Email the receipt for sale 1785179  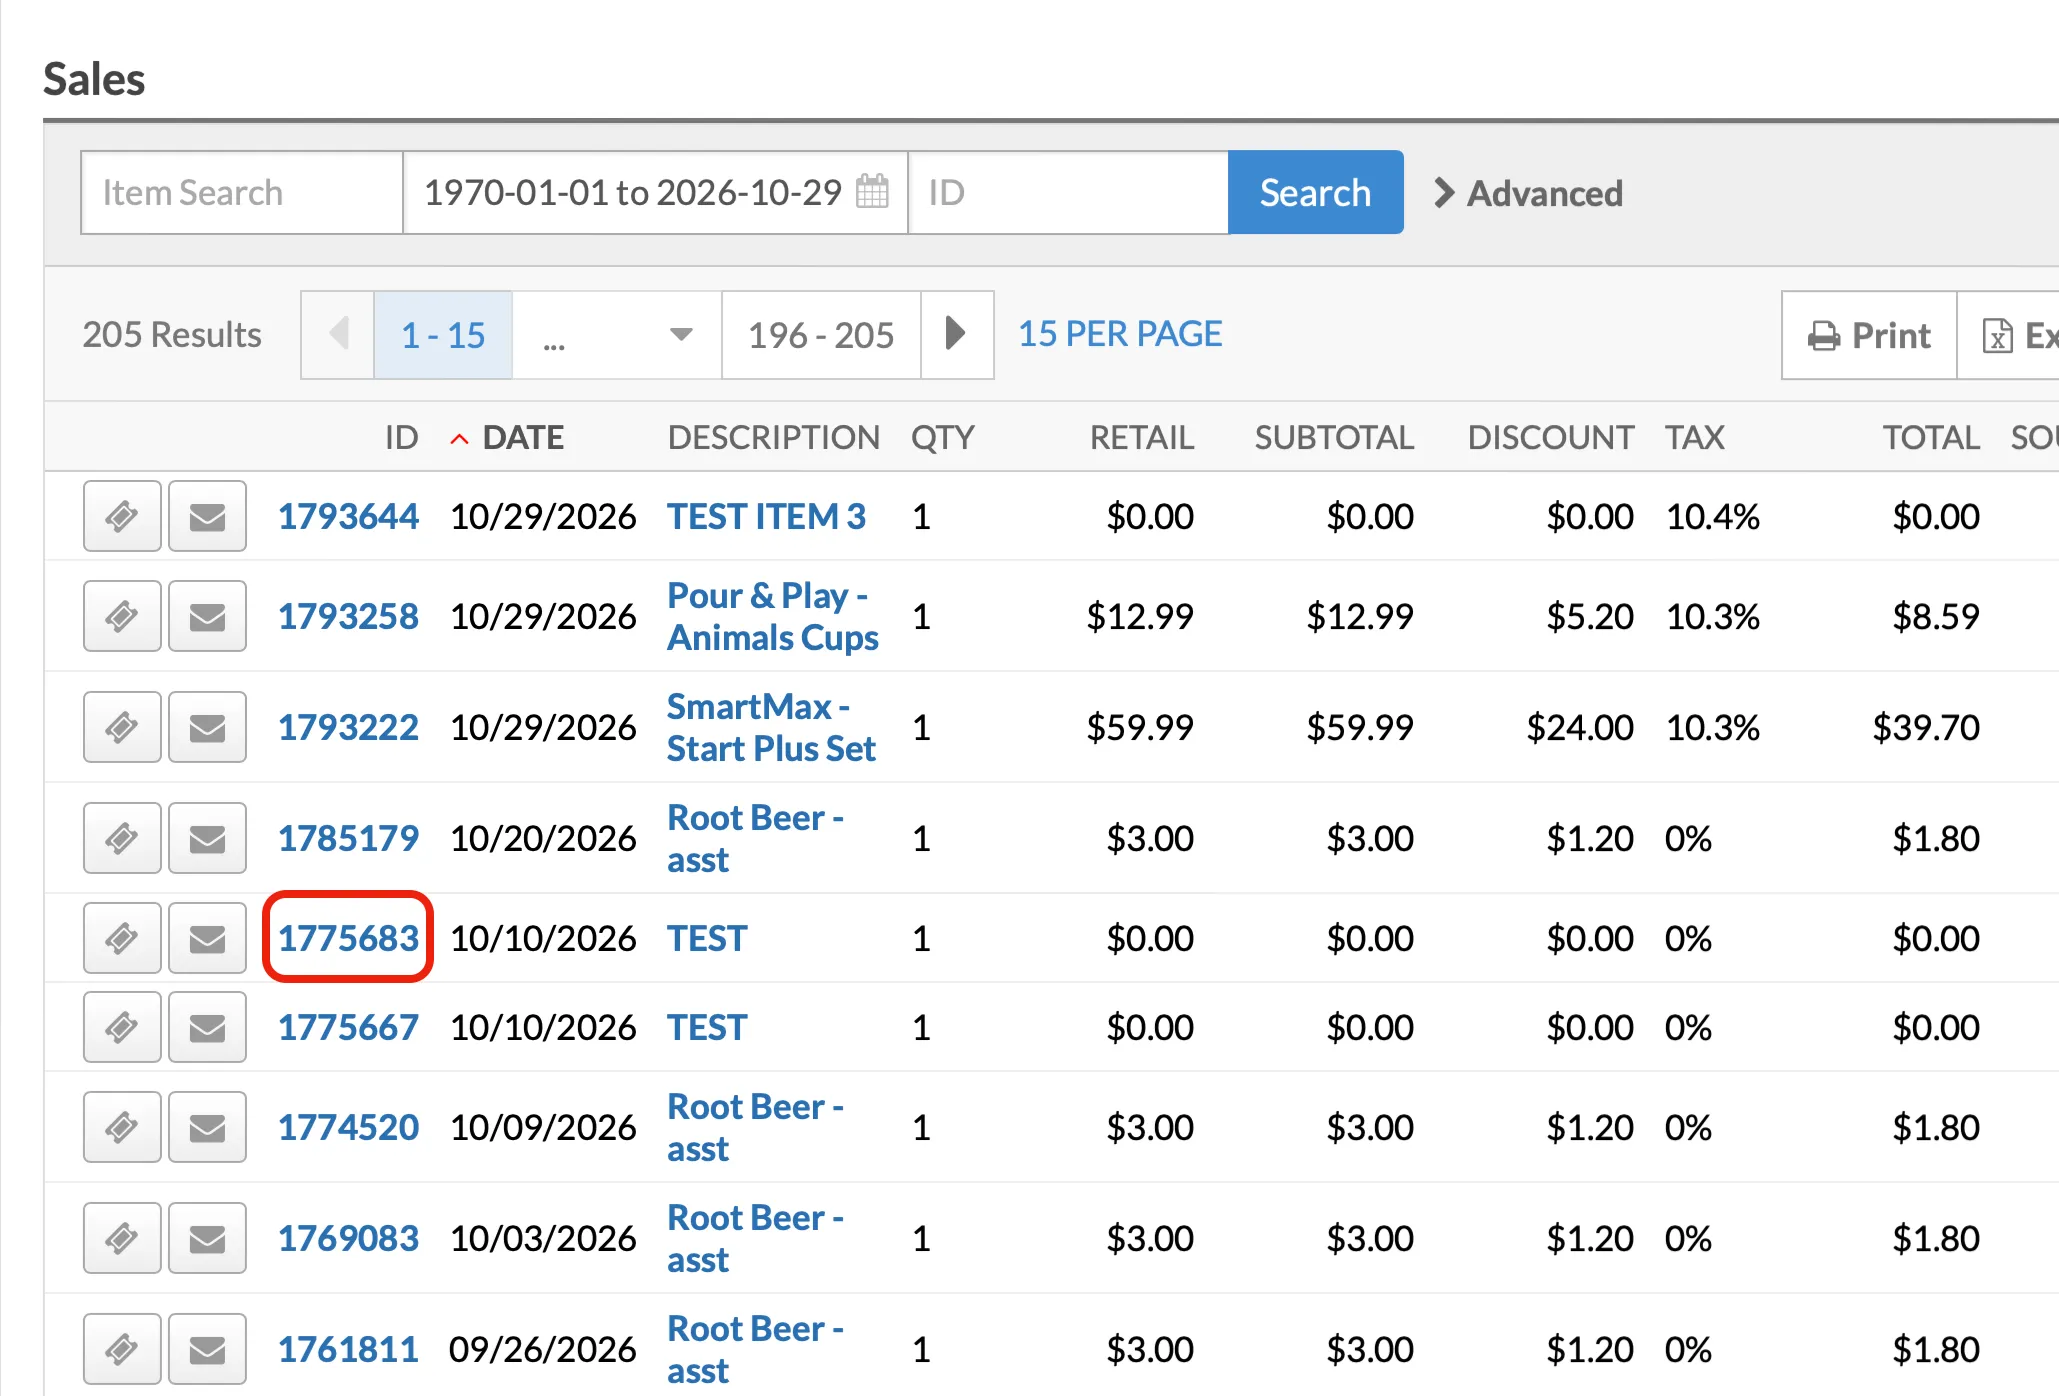coord(207,838)
